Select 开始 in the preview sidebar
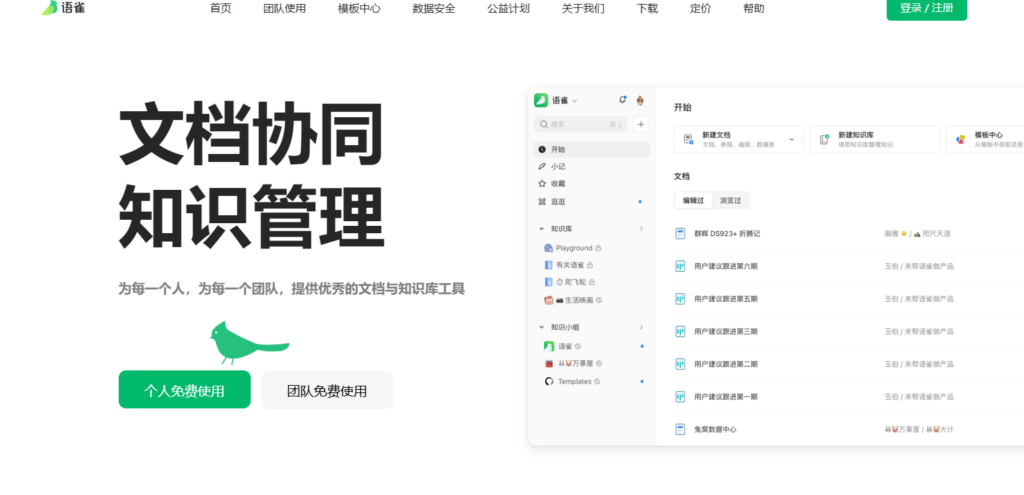 592,150
